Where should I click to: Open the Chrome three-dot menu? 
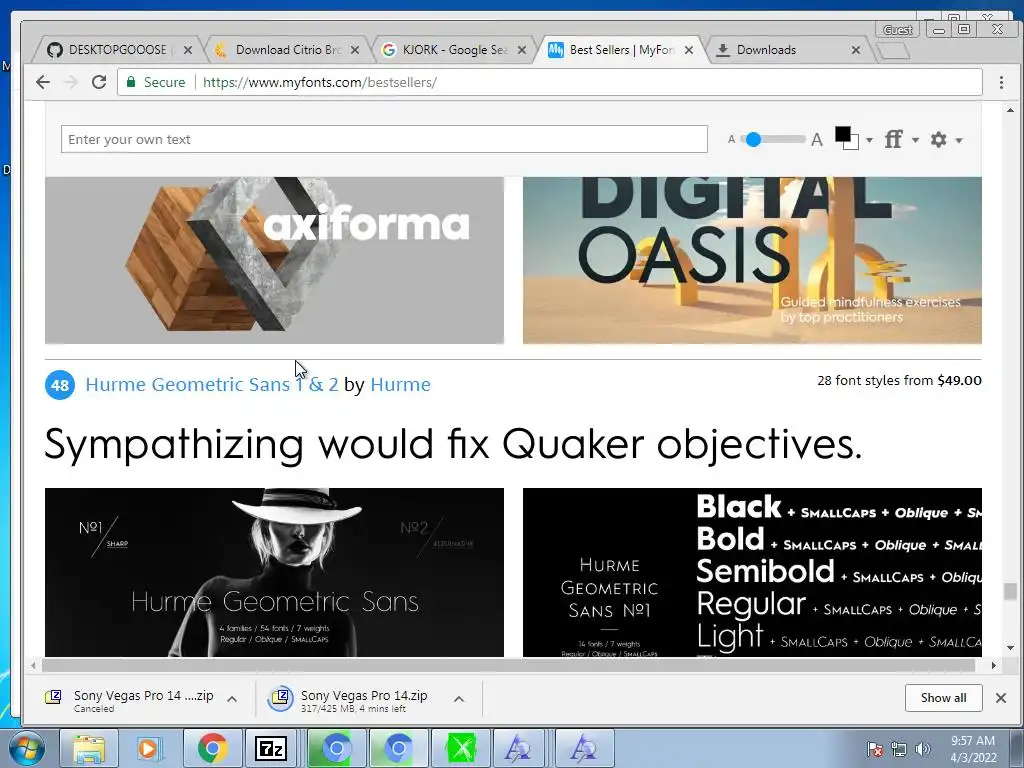click(x=1001, y=82)
